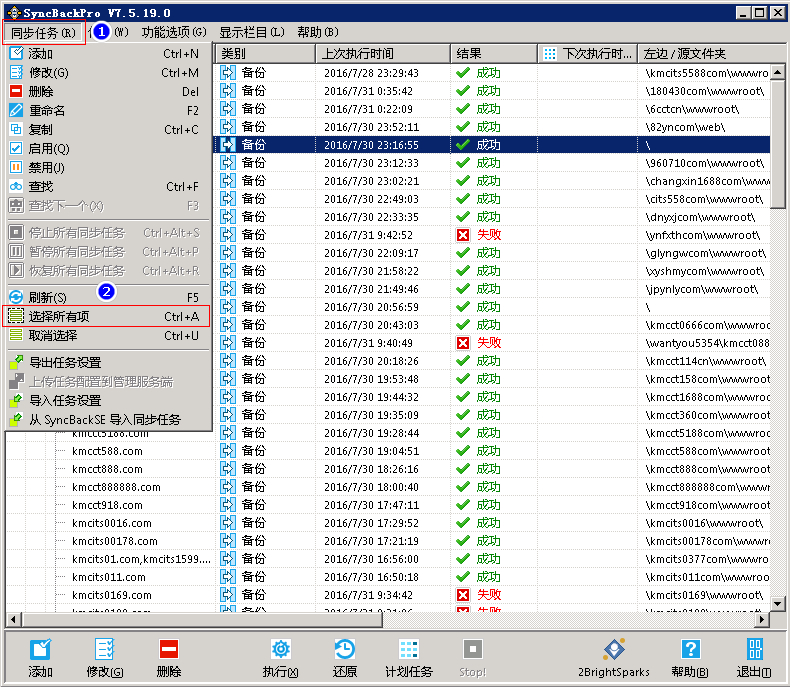Open the 帮助(B) menu in menu bar

point(318,32)
